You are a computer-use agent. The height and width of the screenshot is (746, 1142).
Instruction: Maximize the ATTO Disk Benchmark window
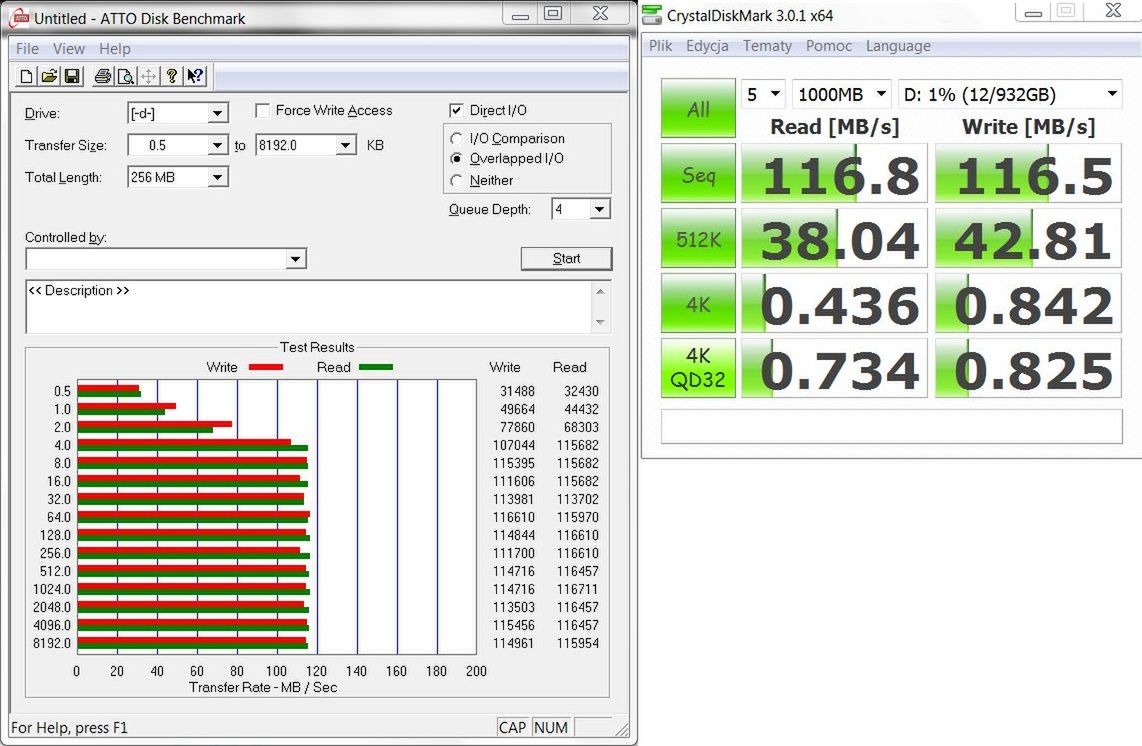click(x=554, y=13)
